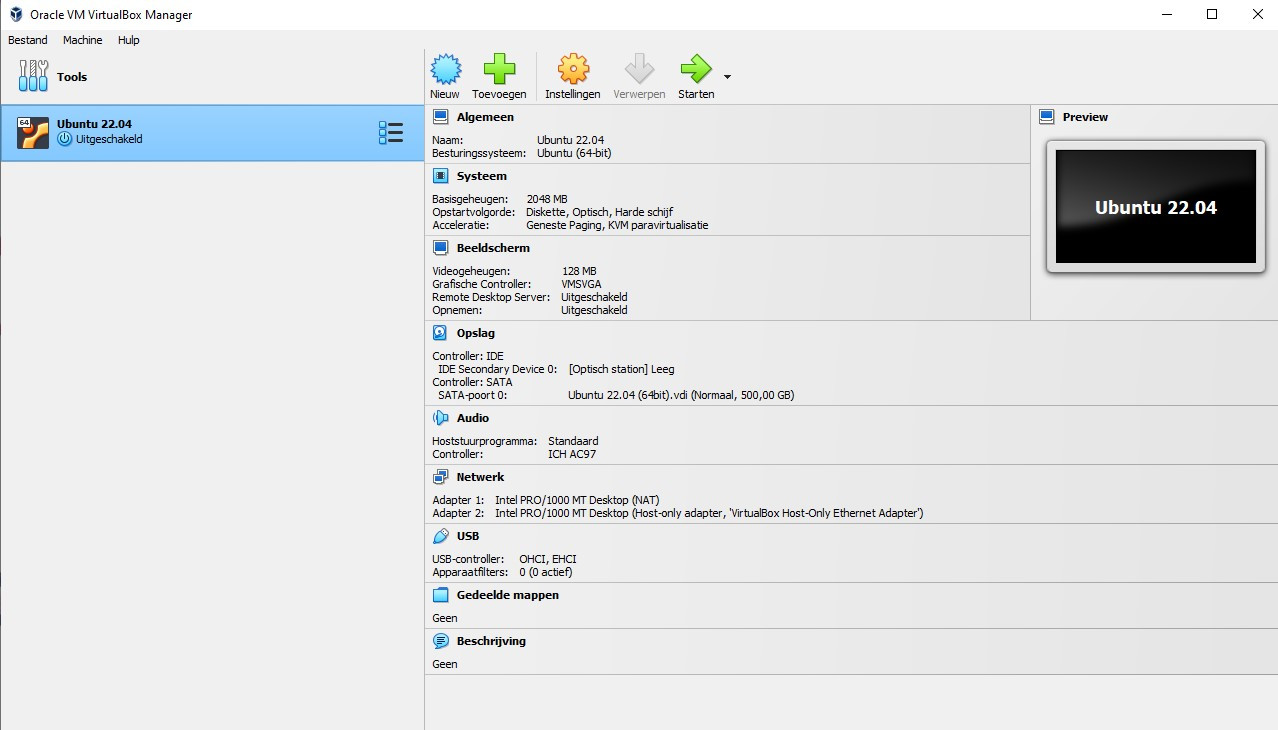Click the Tools wrench icon
This screenshot has width=1278, height=730.
pyautogui.click(x=33, y=76)
